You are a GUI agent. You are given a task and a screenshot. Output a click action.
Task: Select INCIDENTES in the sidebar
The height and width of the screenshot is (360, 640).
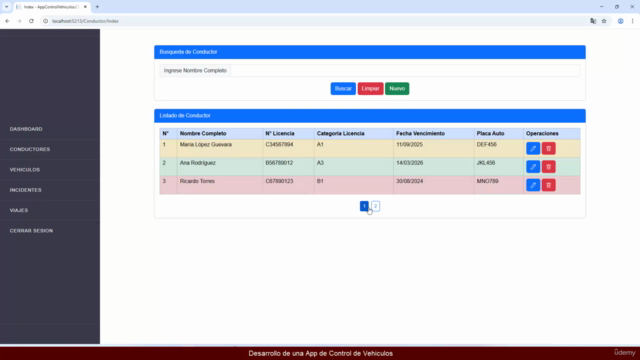coord(25,190)
